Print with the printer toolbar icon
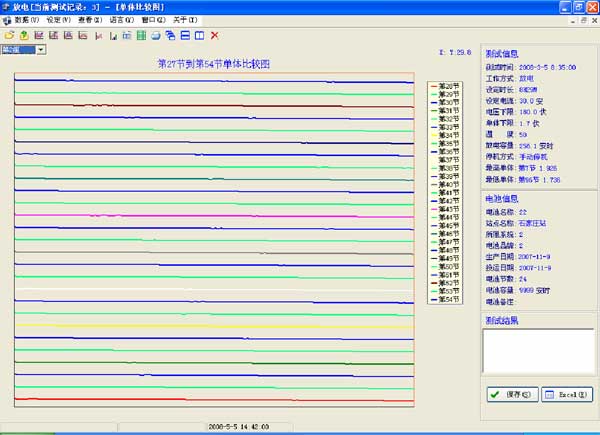 coord(155,36)
